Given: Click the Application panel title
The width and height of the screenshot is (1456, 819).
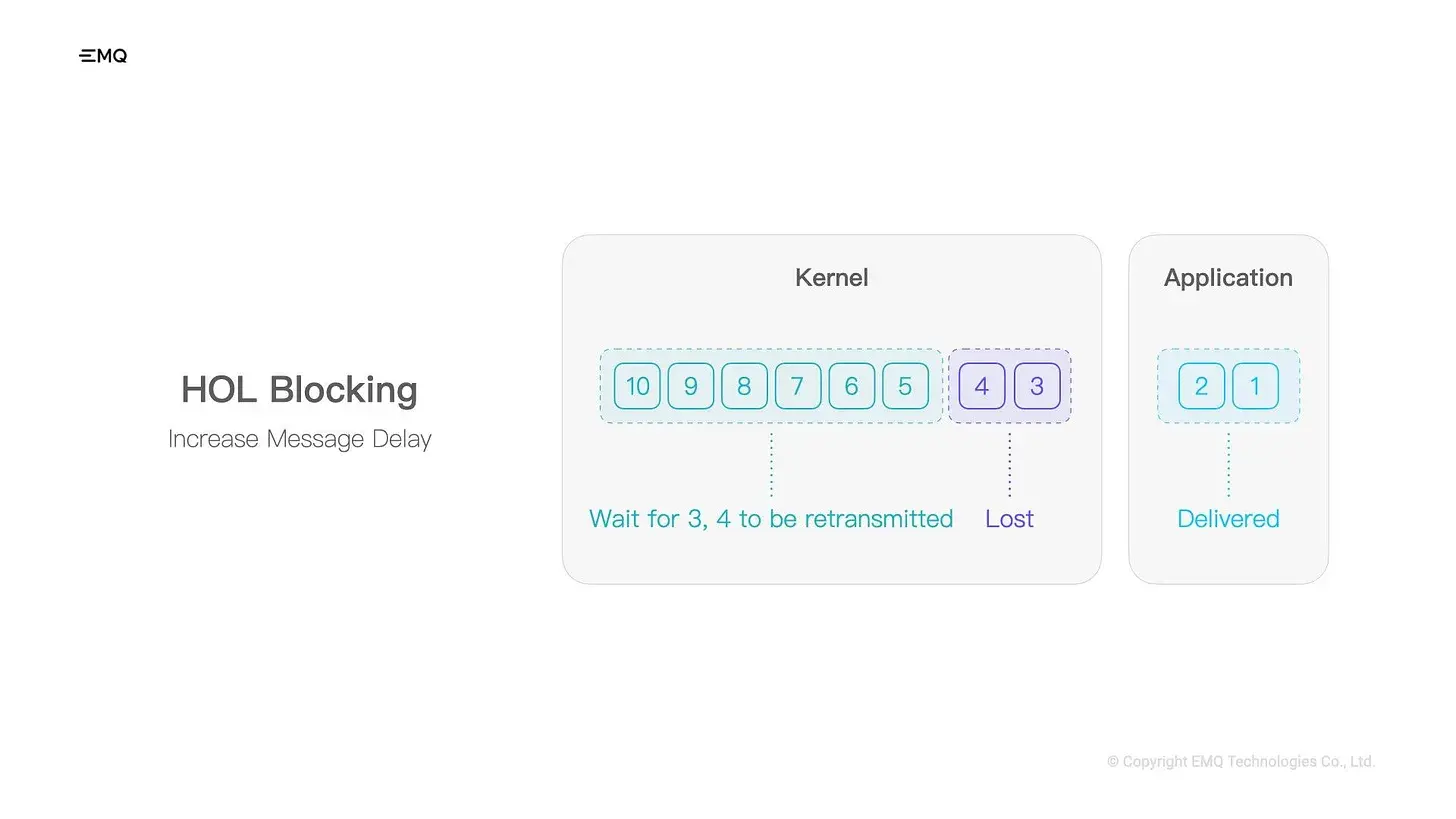Looking at the screenshot, I should click(1228, 278).
